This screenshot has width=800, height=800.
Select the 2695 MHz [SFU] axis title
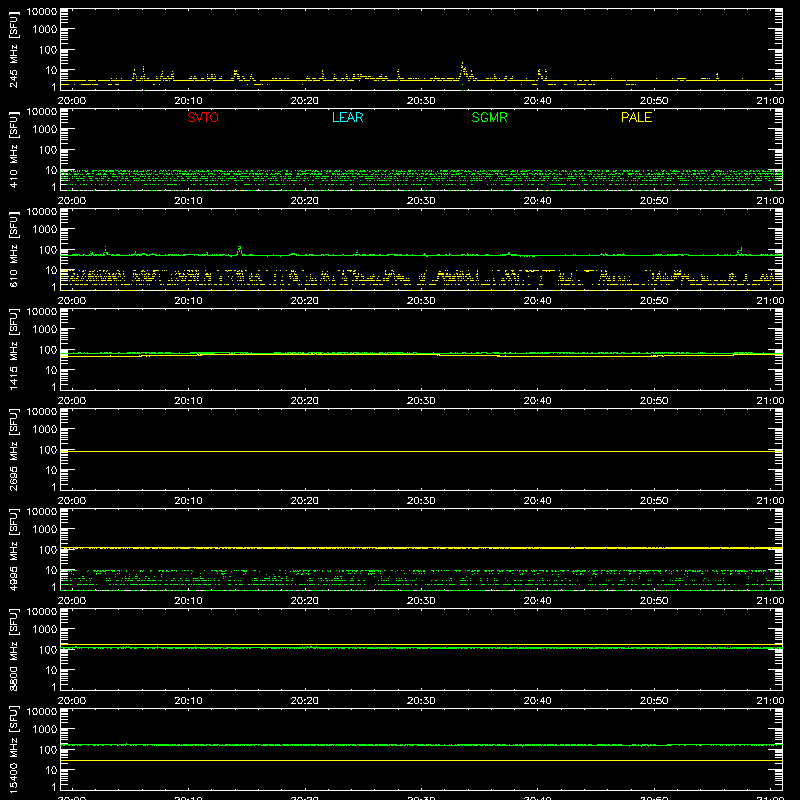pyautogui.click(x=14, y=450)
